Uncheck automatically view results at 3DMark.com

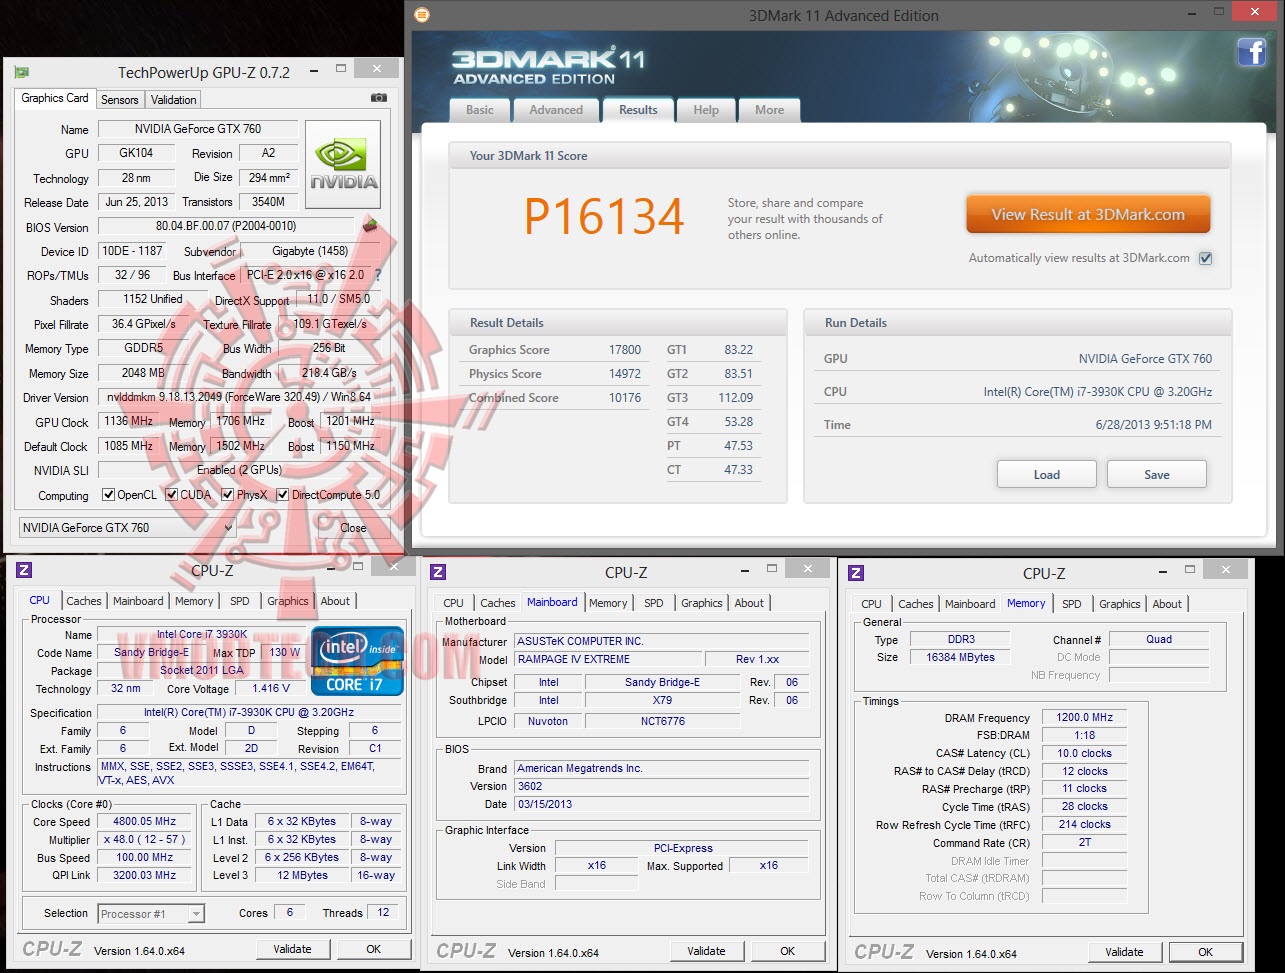[x=1206, y=258]
